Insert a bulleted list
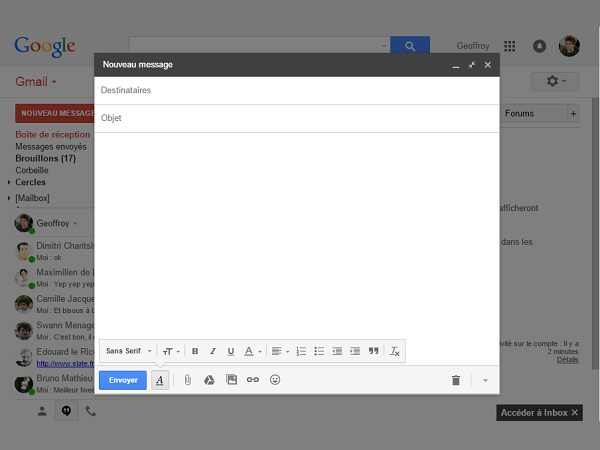 [x=319, y=351]
